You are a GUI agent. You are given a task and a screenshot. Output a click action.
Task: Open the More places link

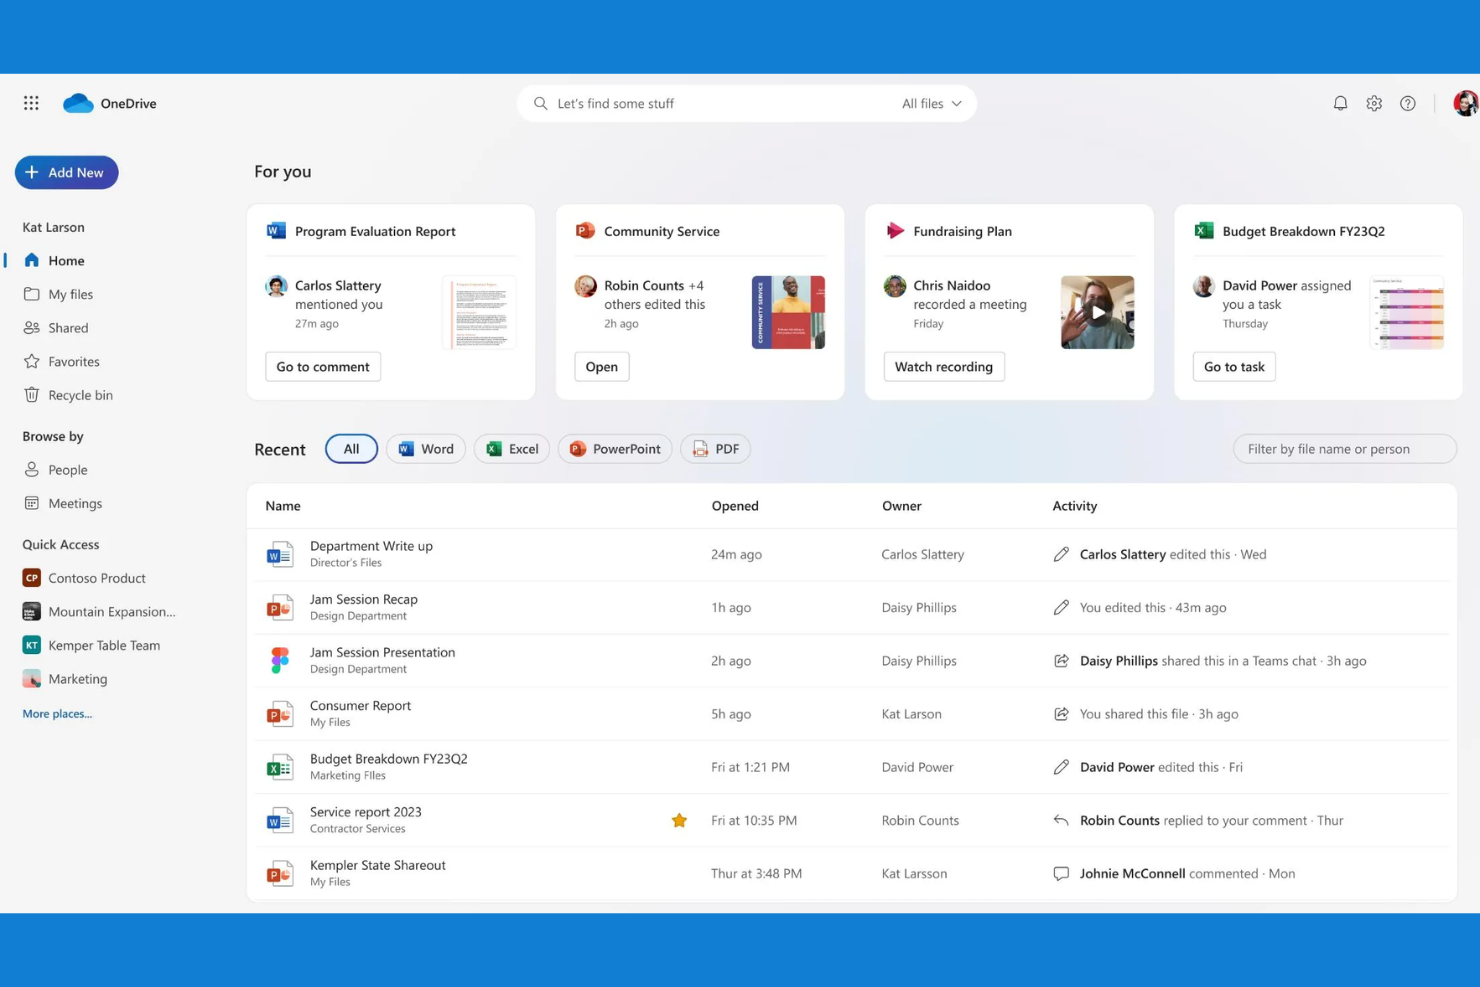coord(56,713)
